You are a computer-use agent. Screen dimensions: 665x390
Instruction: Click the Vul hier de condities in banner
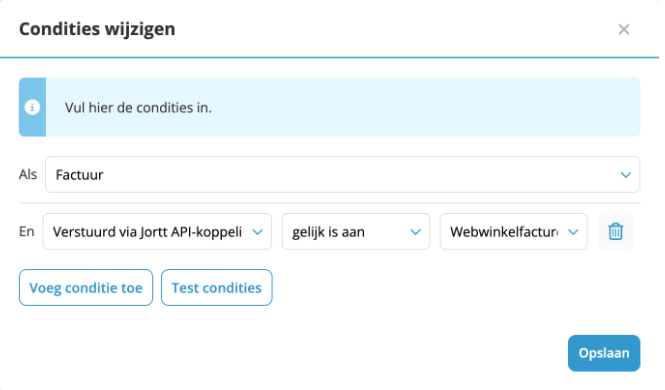[138, 108]
